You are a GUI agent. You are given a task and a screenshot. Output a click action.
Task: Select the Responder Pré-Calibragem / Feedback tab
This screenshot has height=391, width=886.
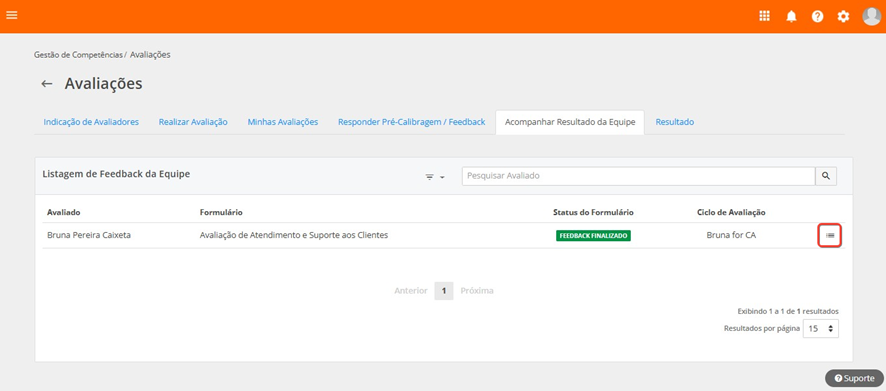pos(411,122)
